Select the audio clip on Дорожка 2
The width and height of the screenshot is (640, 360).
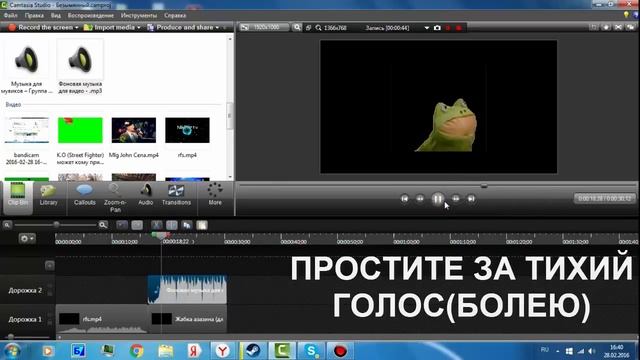(x=187, y=290)
